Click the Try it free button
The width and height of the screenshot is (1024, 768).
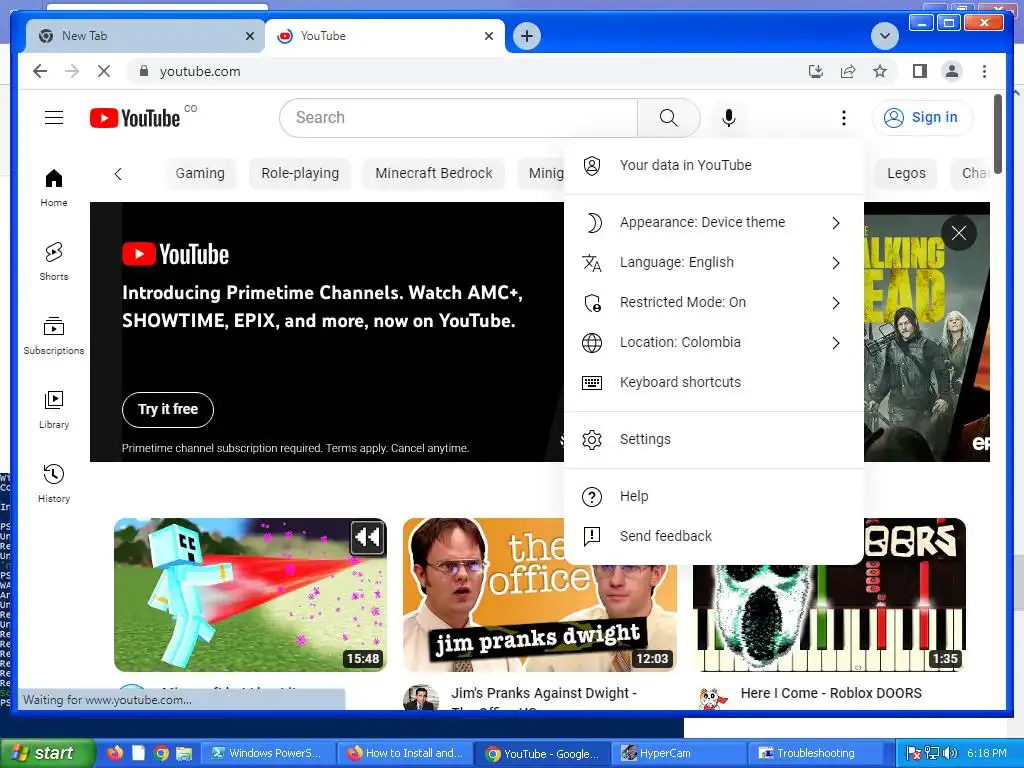pos(168,409)
